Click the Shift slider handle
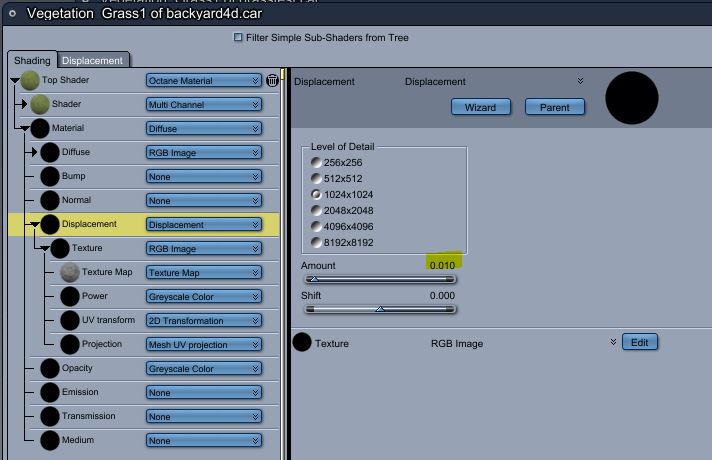The image size is (712, 460). pos(380,309)
